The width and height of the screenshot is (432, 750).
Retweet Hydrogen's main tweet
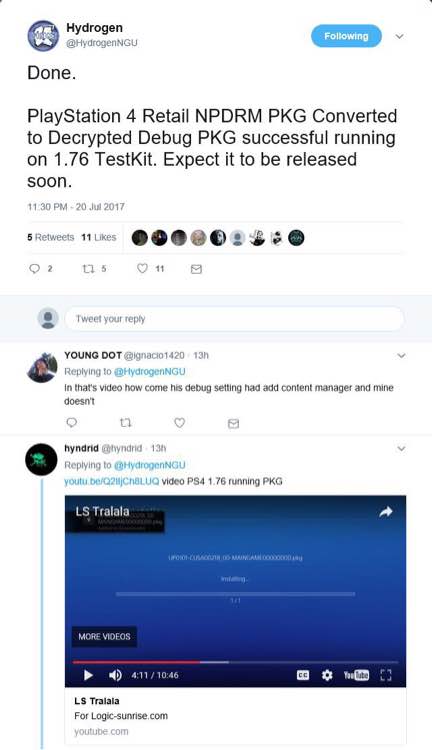pyautogui.click(x=88, y=269)
